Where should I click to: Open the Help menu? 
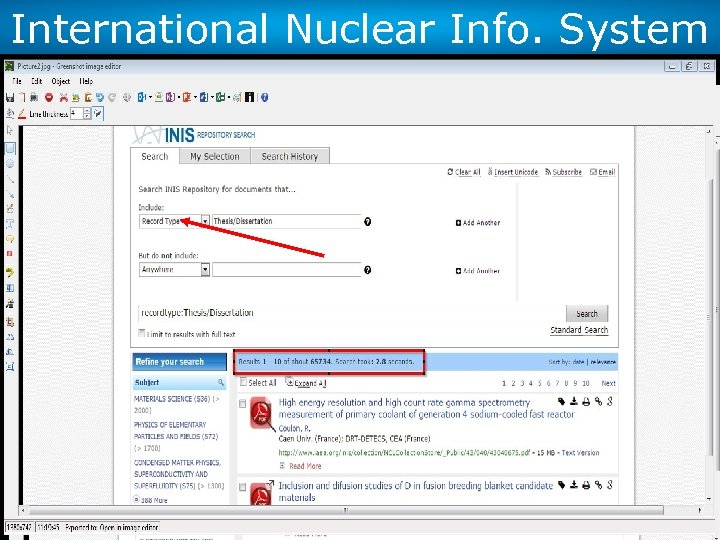coord(86,81)
